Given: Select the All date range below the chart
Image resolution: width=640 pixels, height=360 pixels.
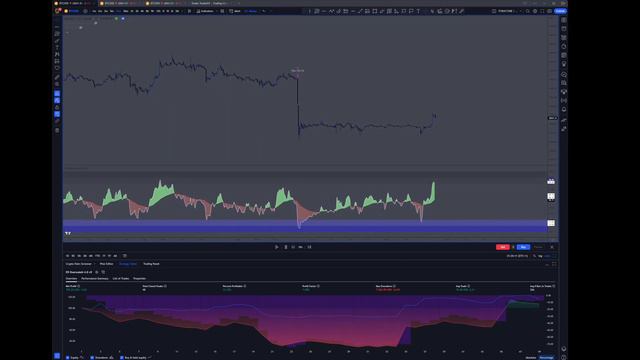Looking at the screenshot, I should tap(115, 256).
